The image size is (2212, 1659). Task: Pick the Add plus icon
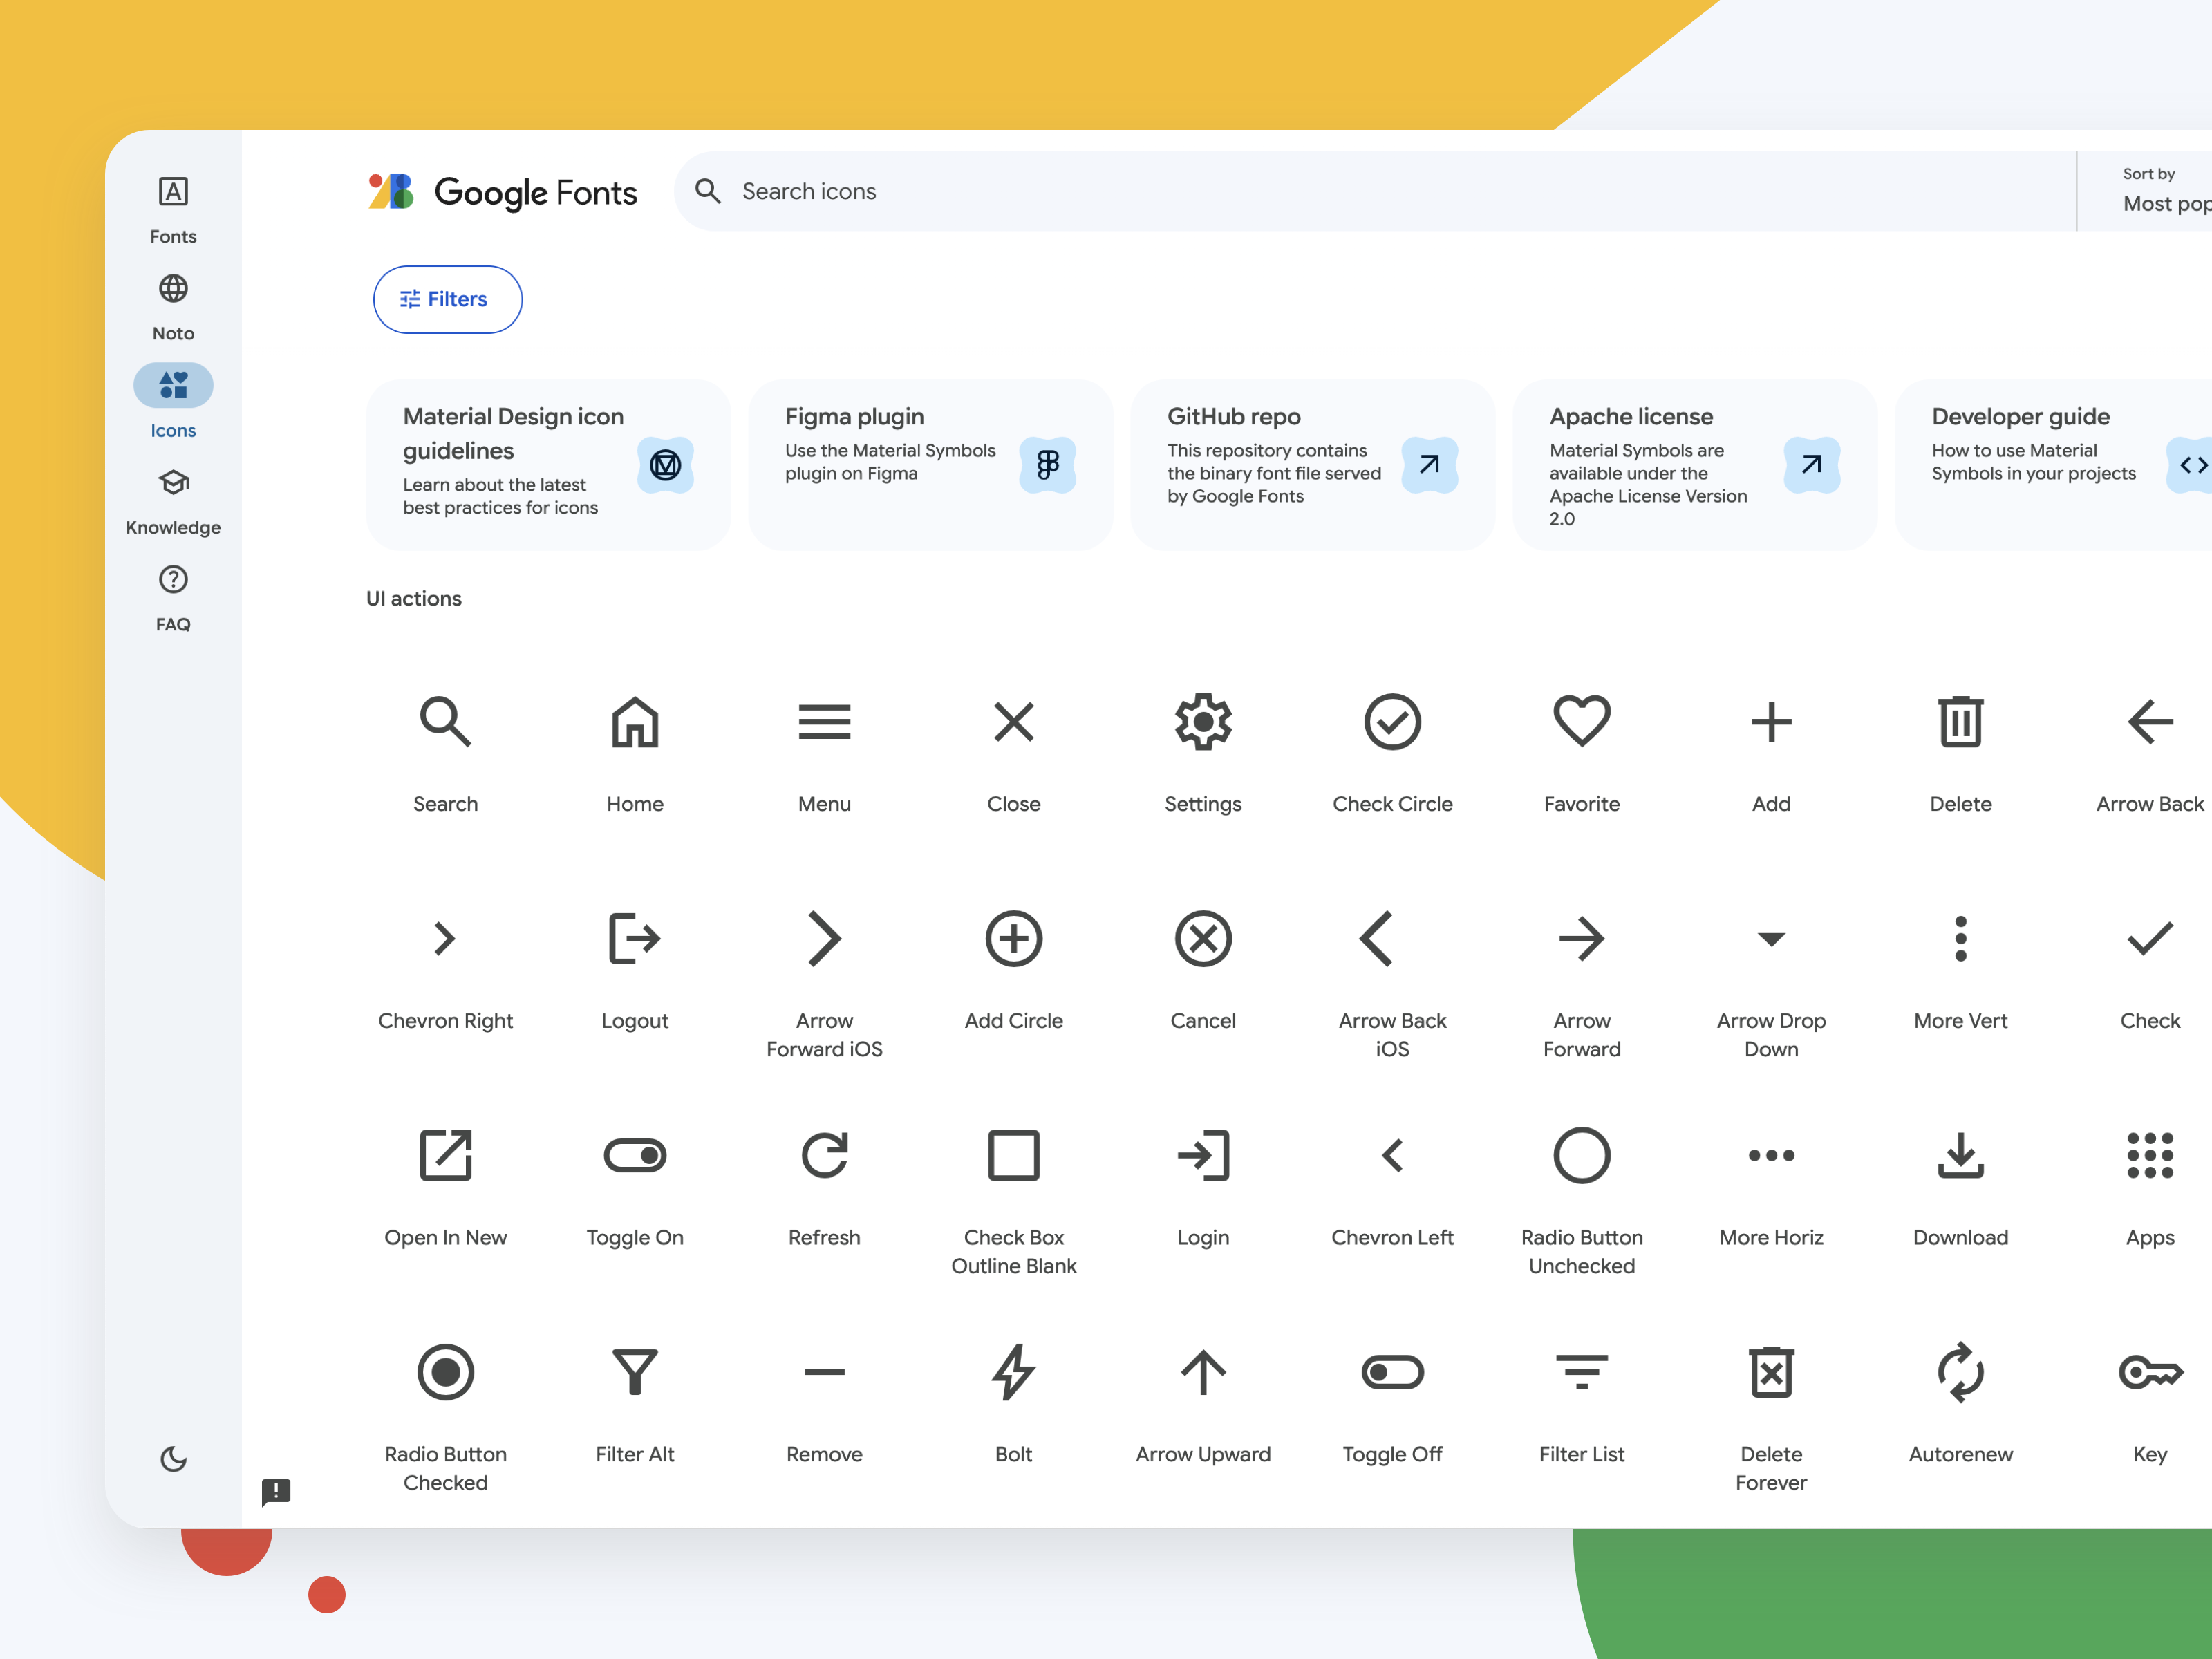click(x=1771, y=722)
